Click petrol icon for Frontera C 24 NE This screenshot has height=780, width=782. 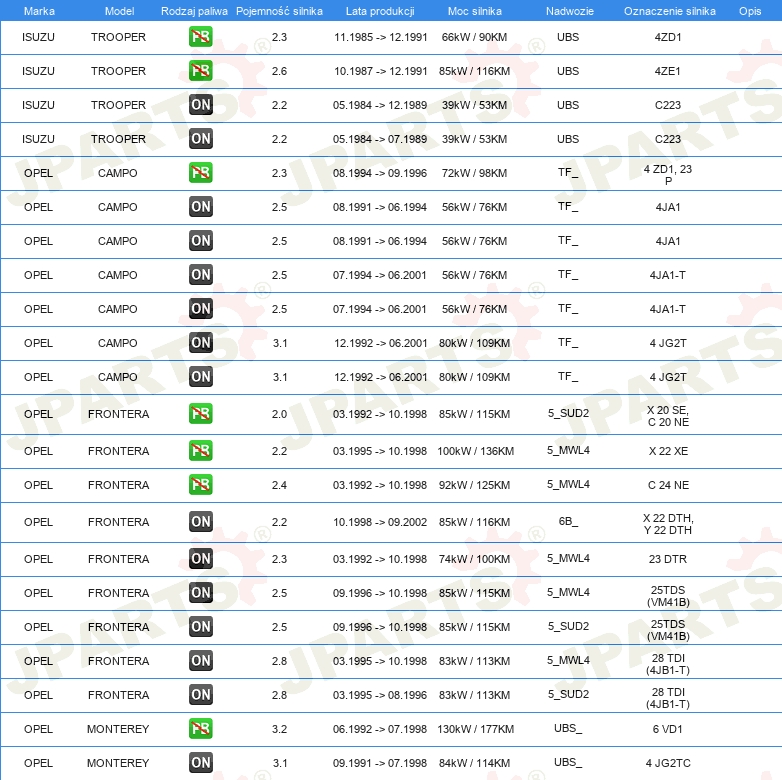coord(200,484)
